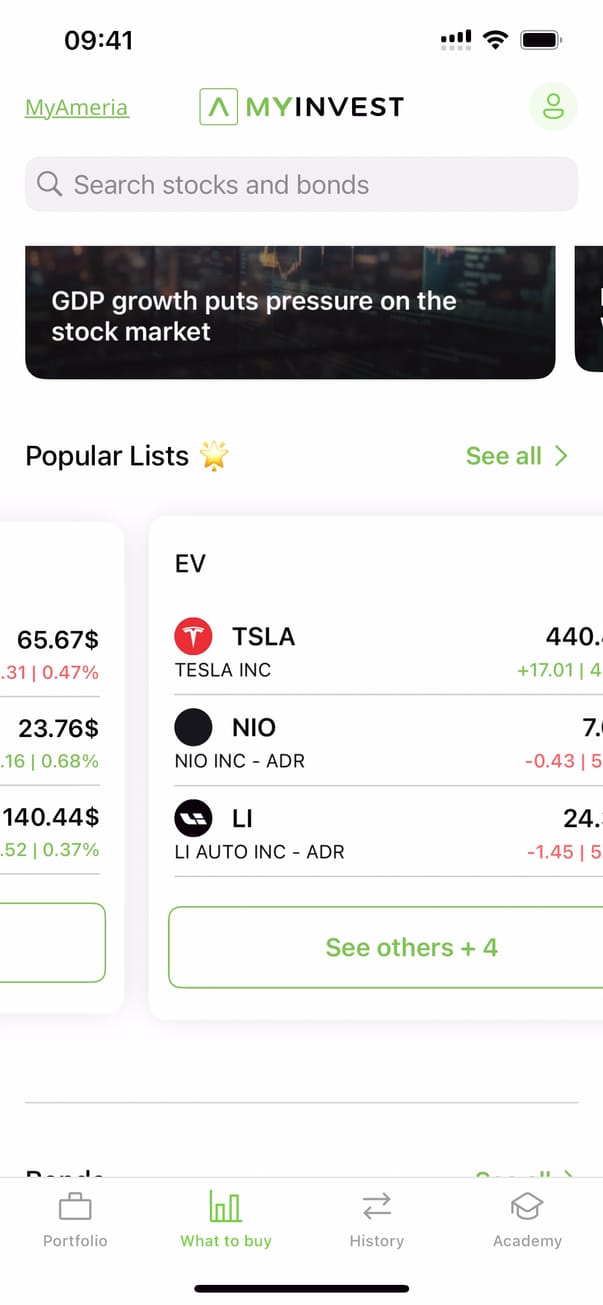
Task: Tap the Li Auto logo icon
Action: [193, 819]
